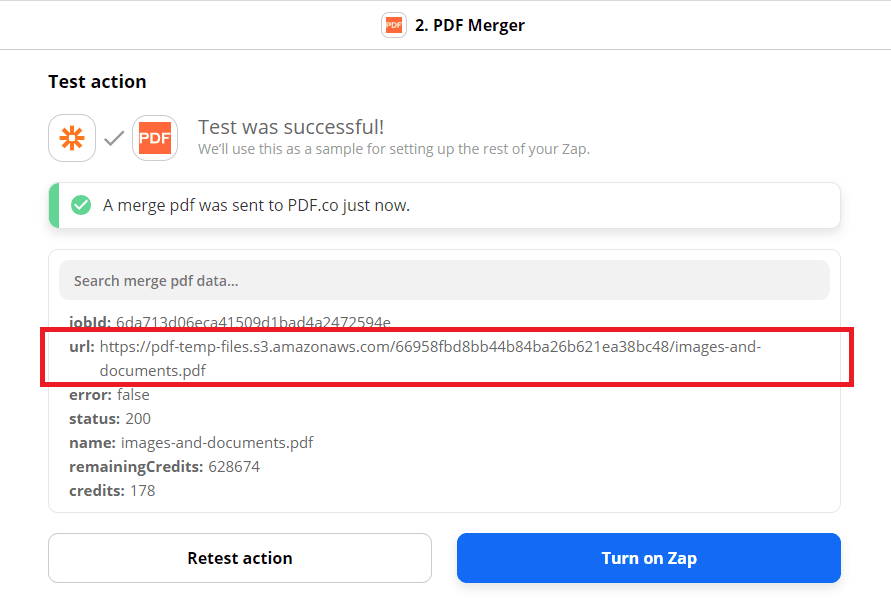
Task: Click inside the Search merge pdf data field
Action: (x=445, y=280)
